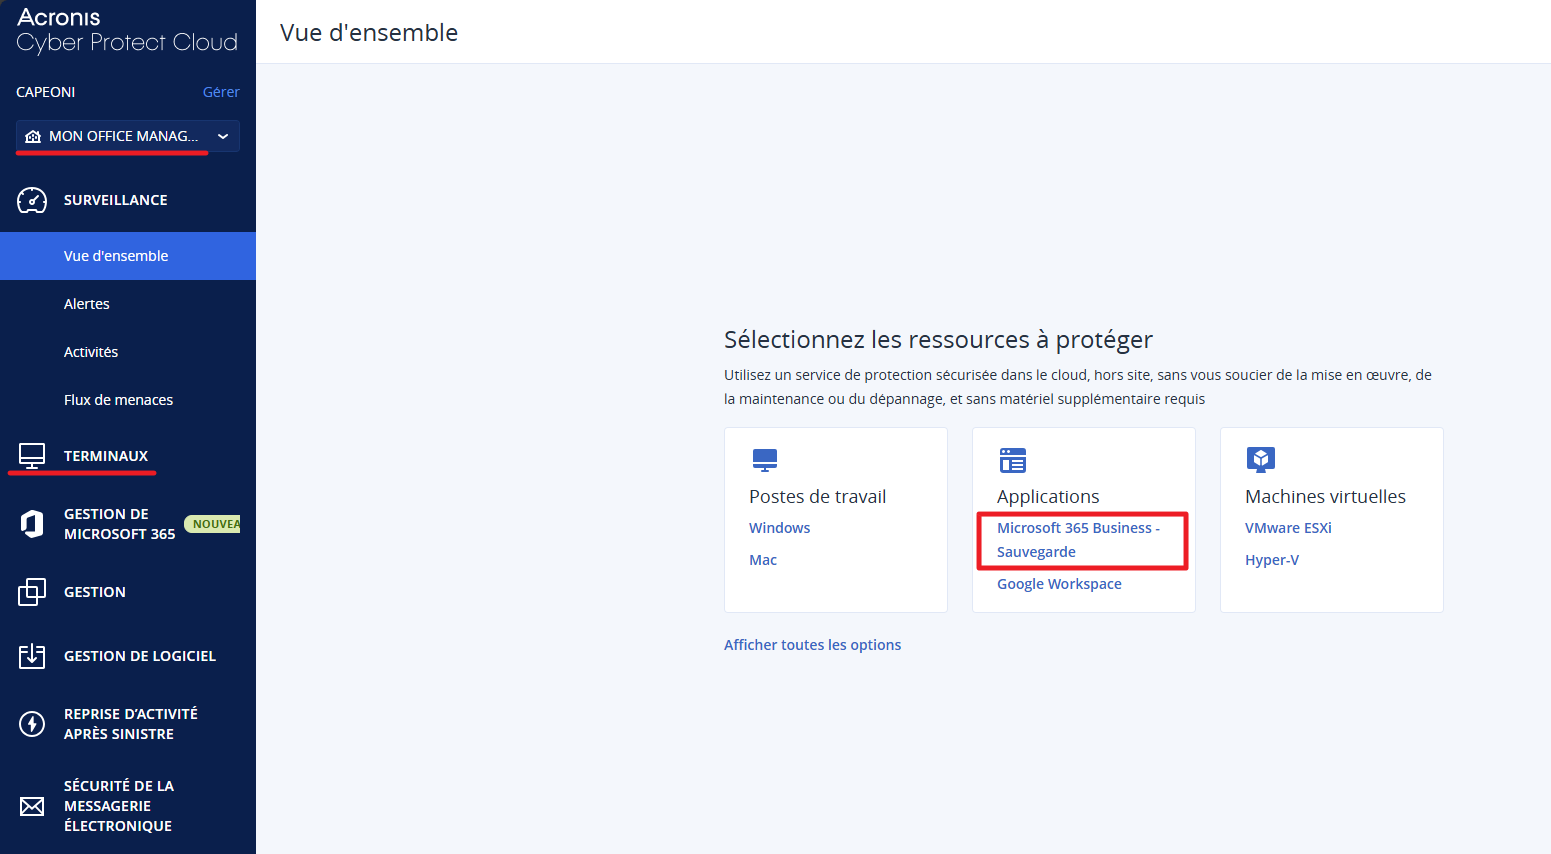Click the Vue d'ensemble page heading
This screenshot has height=854, width=1551.
tap(369, 32)
